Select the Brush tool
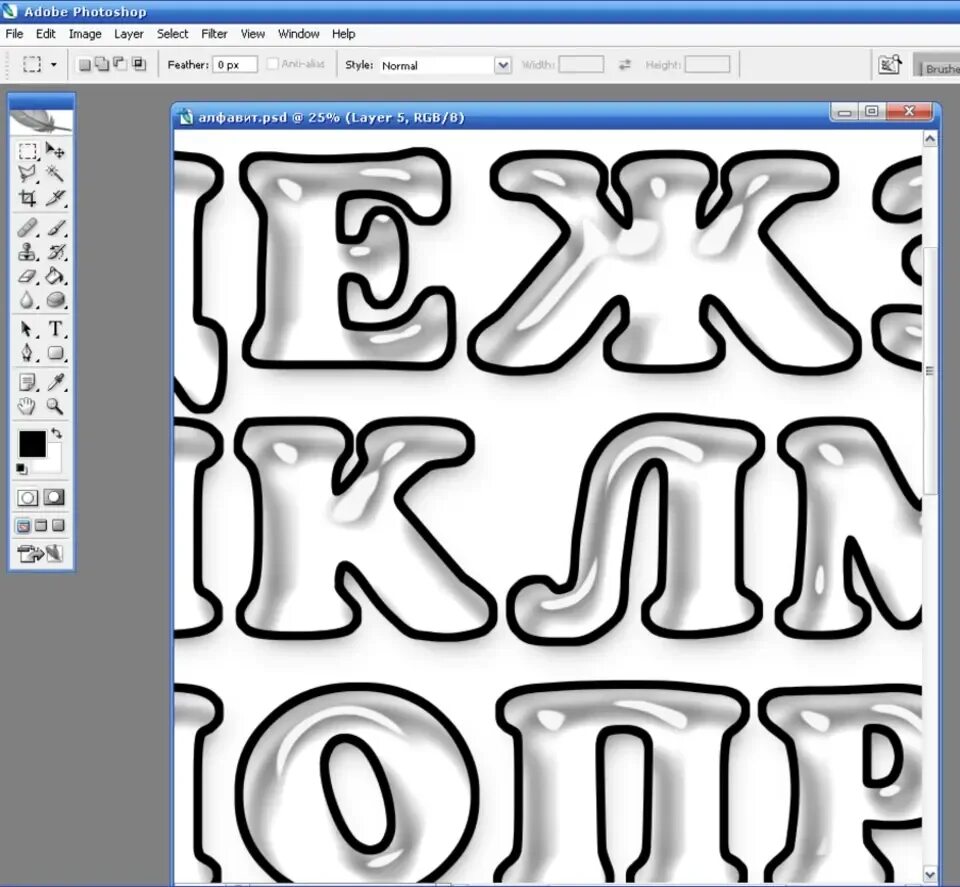This screenshot has height=887, width=960. pyautogui.click(x=55, y=228)
